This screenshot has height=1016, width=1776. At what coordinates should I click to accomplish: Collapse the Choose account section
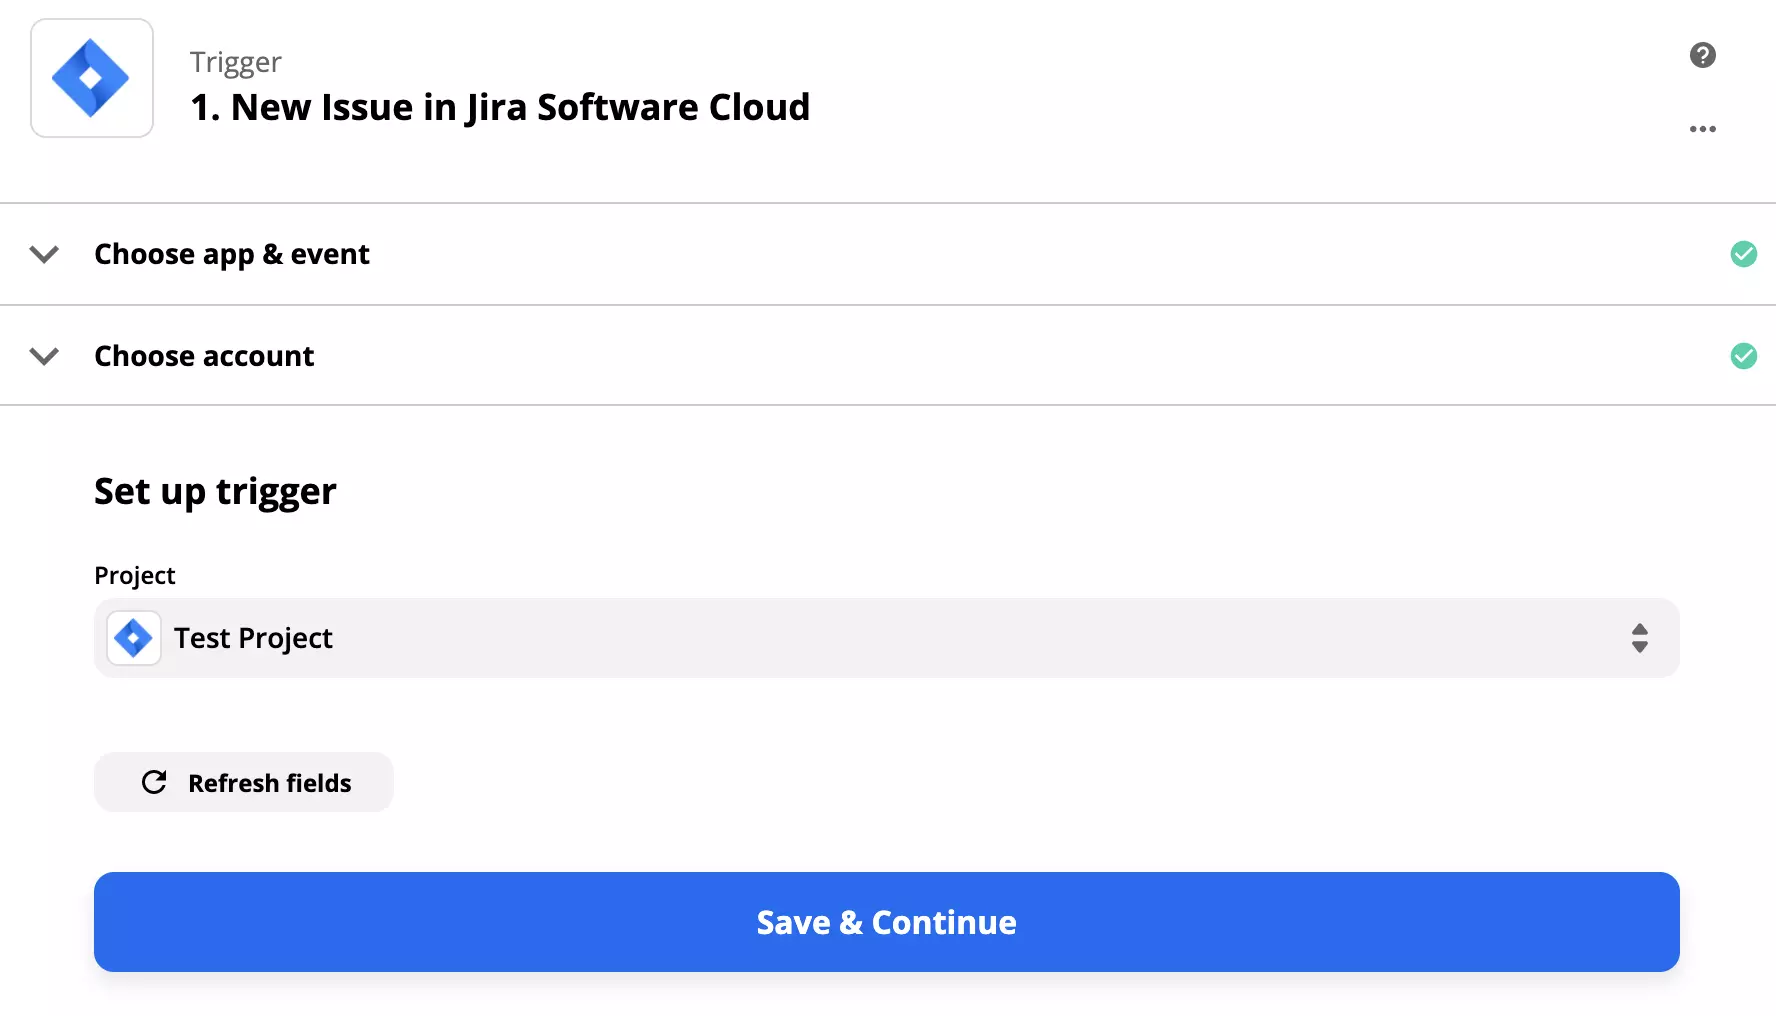point(44,356)
